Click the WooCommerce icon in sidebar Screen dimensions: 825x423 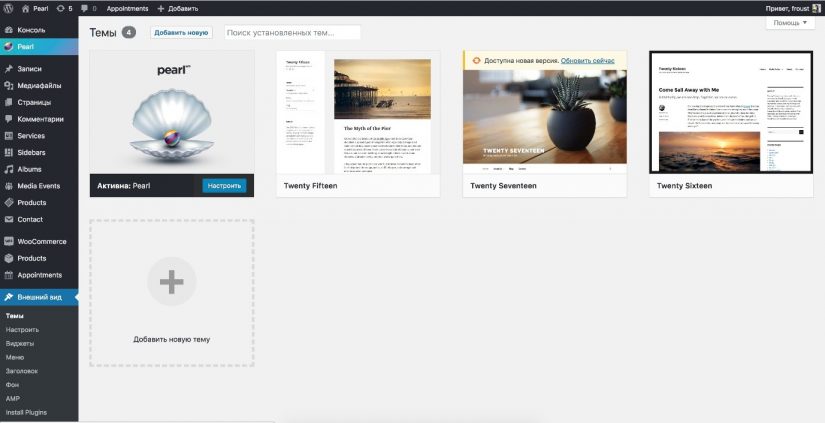8,241
